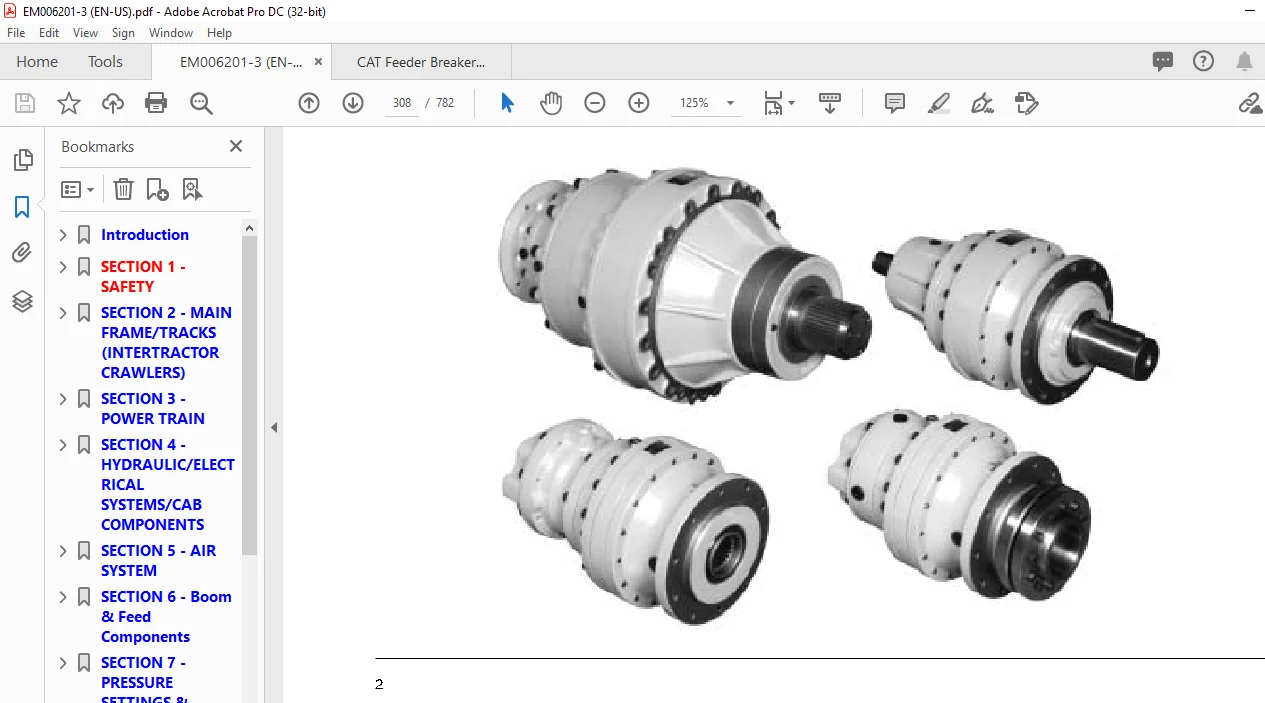Activate the Selection arrow tool
The width and height of the screenshot is (1265, 703).
pos(507,103)
